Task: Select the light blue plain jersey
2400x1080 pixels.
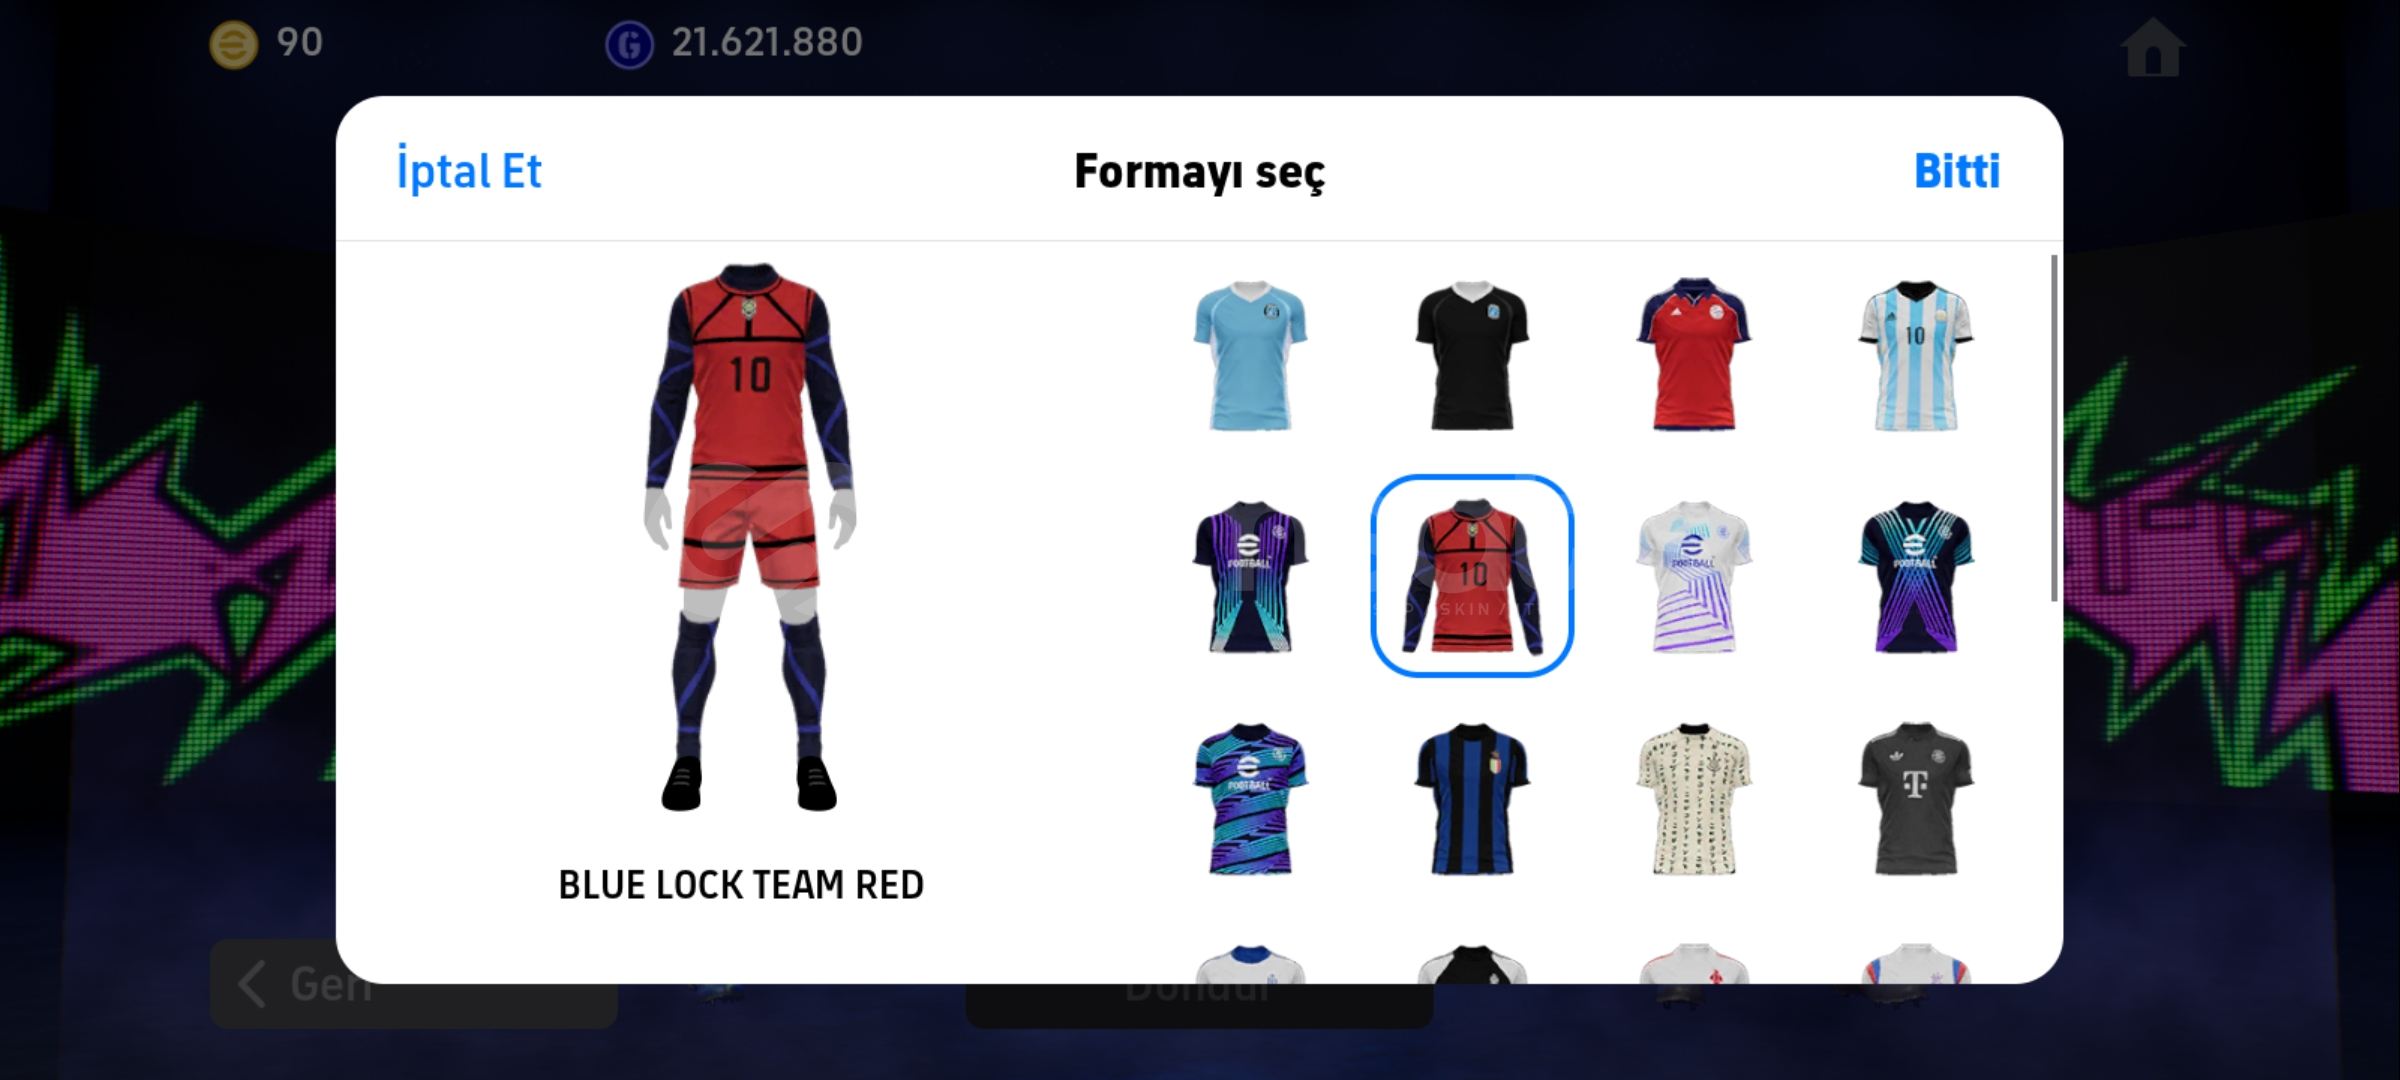Action: pos(1250,355)
